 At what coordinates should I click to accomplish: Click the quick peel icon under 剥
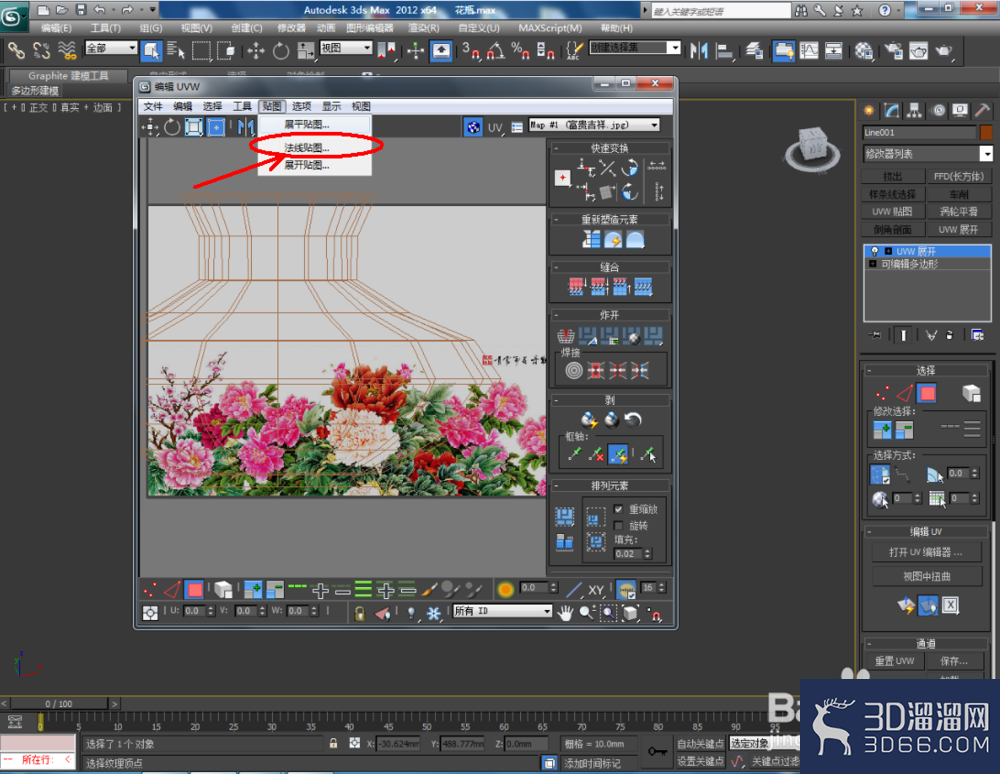coord(589,420)
